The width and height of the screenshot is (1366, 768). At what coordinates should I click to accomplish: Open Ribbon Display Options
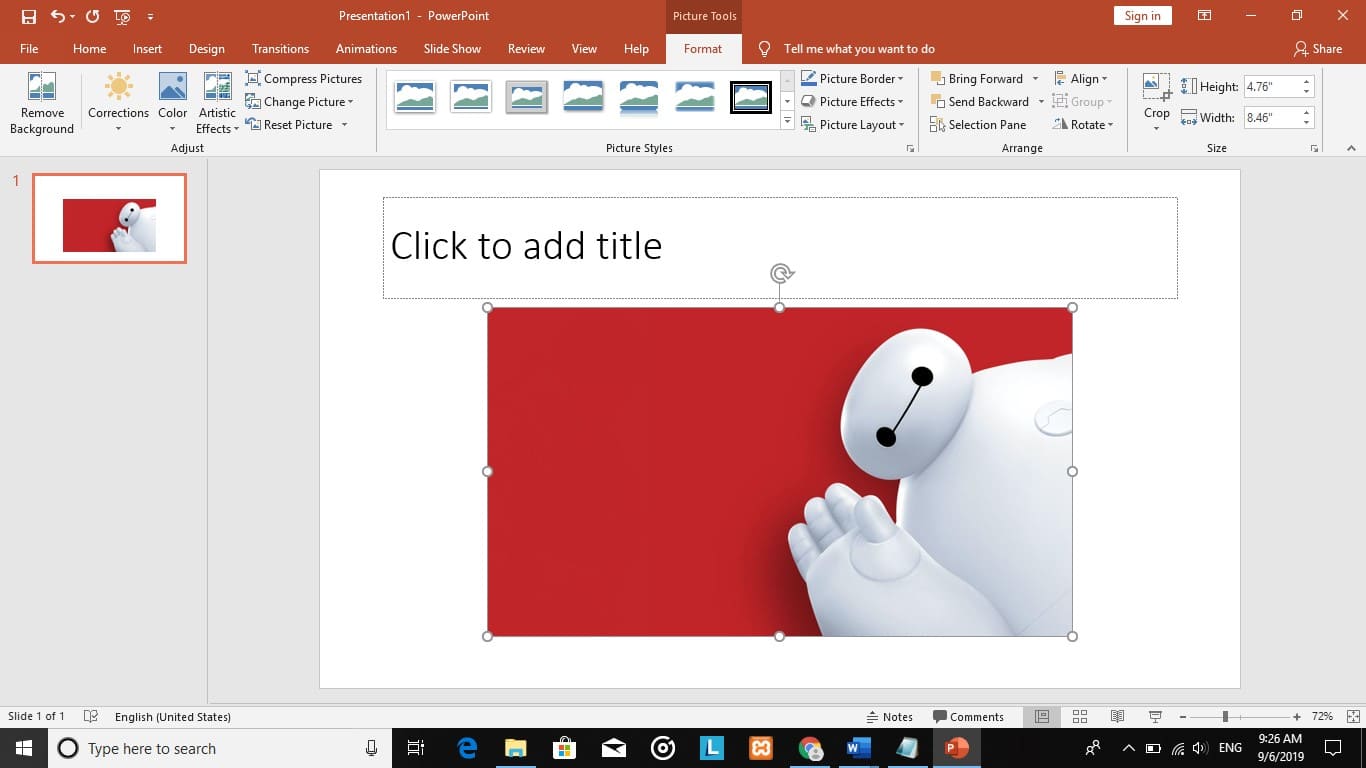point(1205,16)
